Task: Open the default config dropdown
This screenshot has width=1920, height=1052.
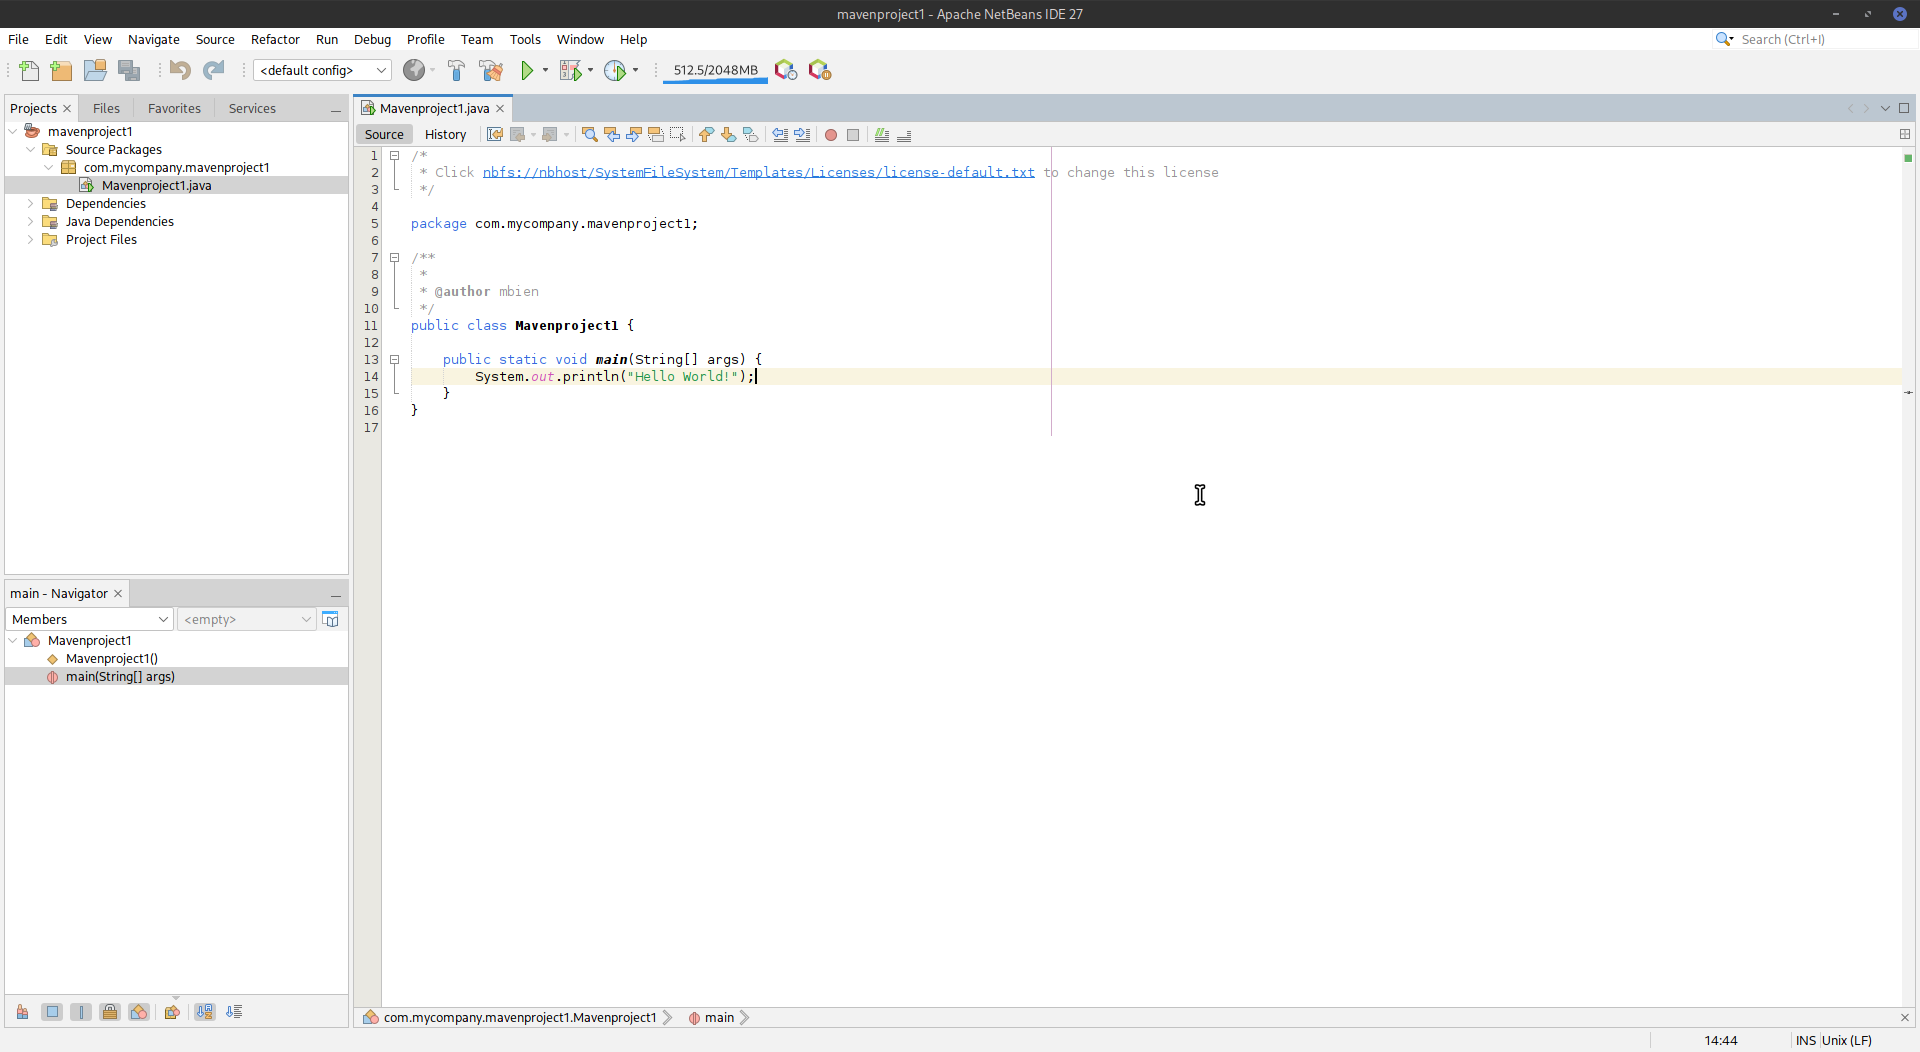Action: [322, 70]
